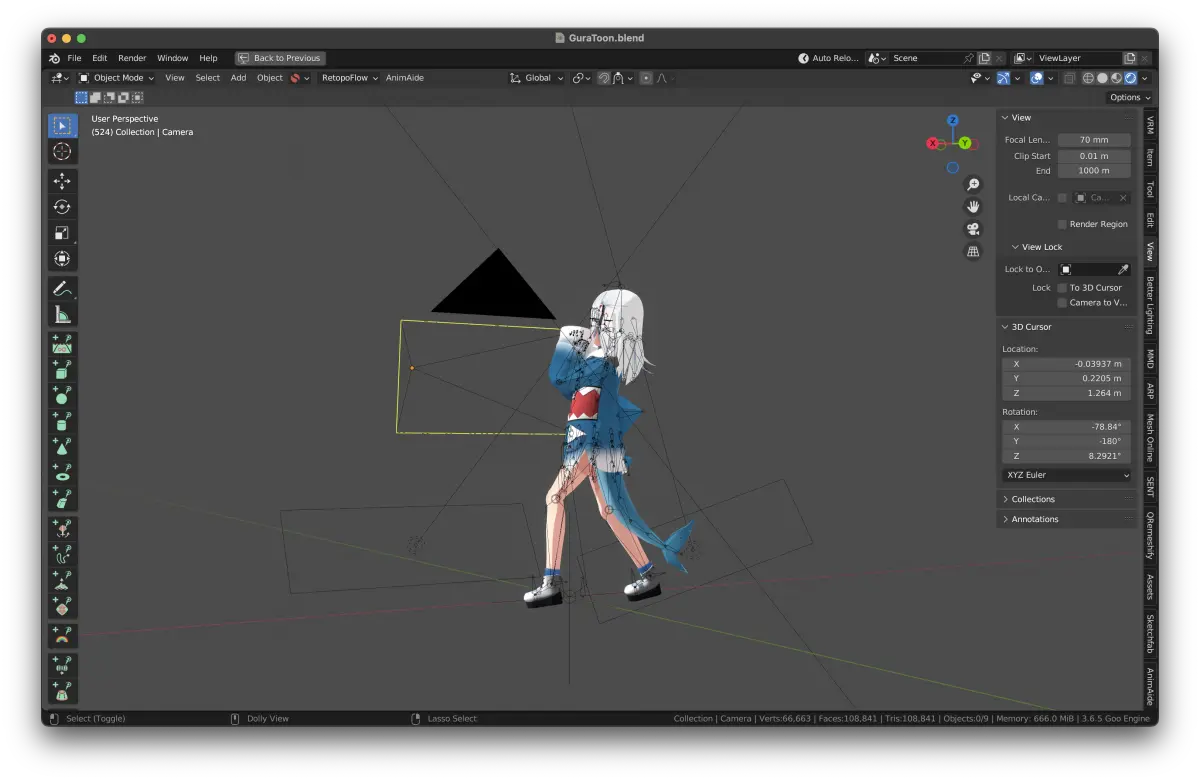This screenshot has width=1200, height=781.
Task: Click the Back to Previous button
Action: [280, 58]
